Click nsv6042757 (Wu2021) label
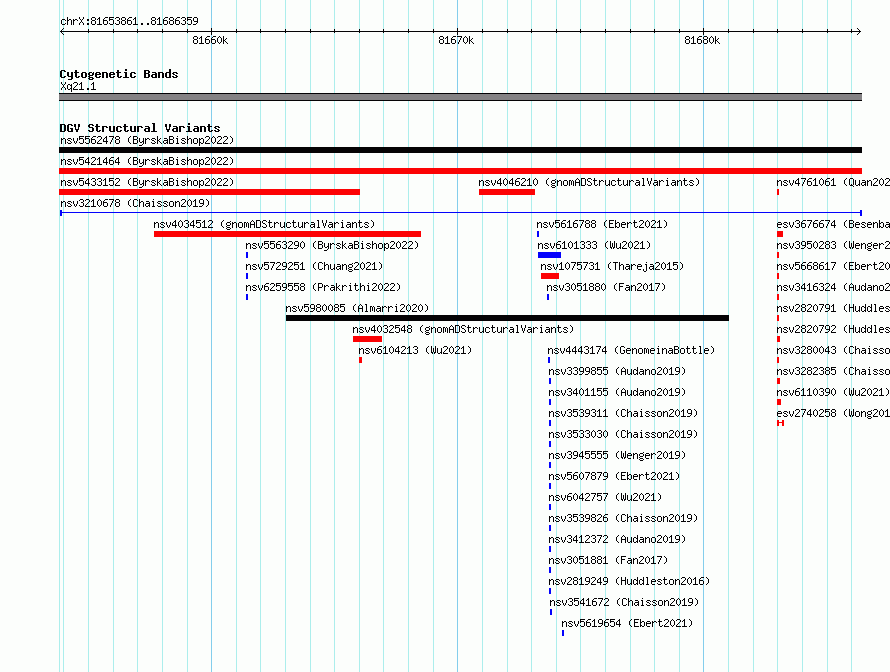Viewport: 890px width, 672px height. 605,497
